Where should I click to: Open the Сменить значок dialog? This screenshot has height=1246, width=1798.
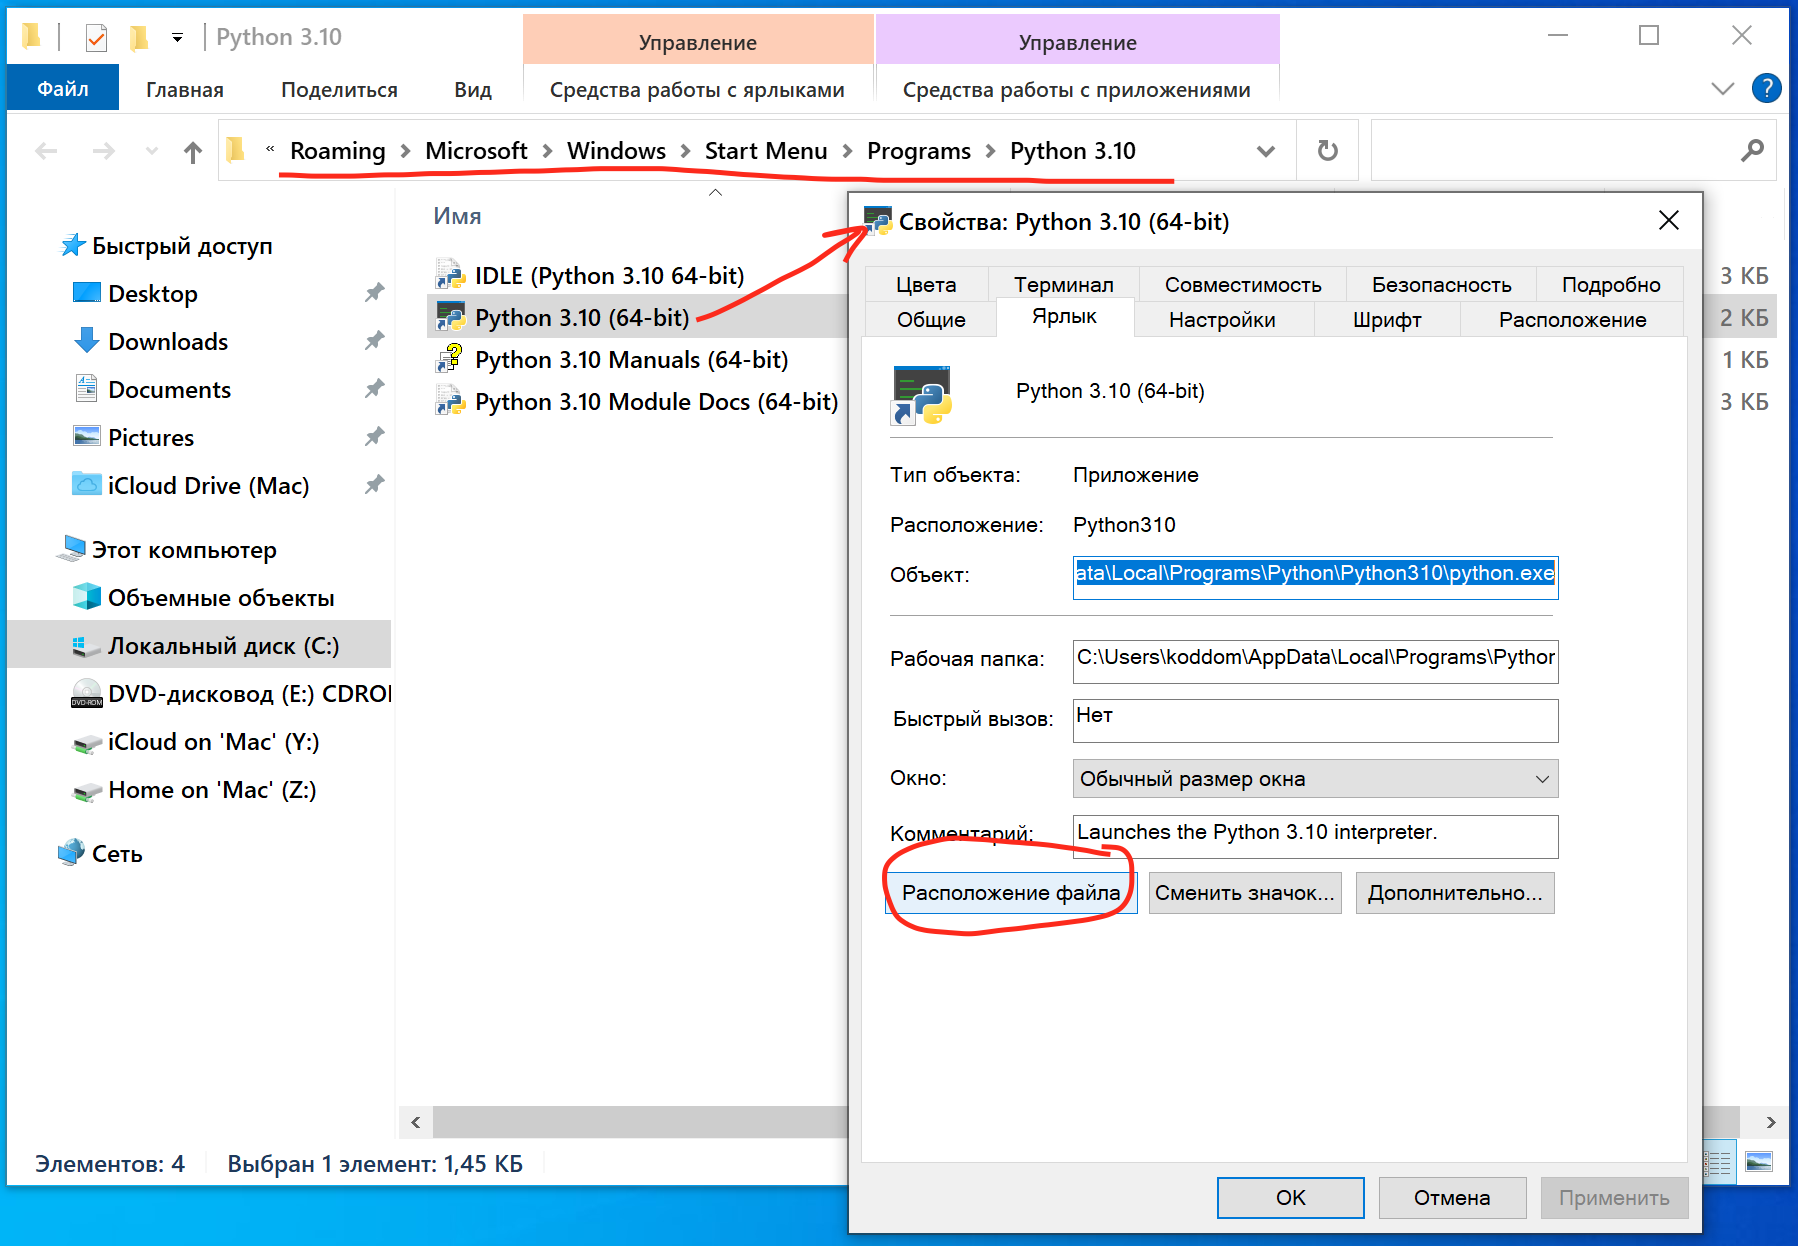coord(1244,892)
